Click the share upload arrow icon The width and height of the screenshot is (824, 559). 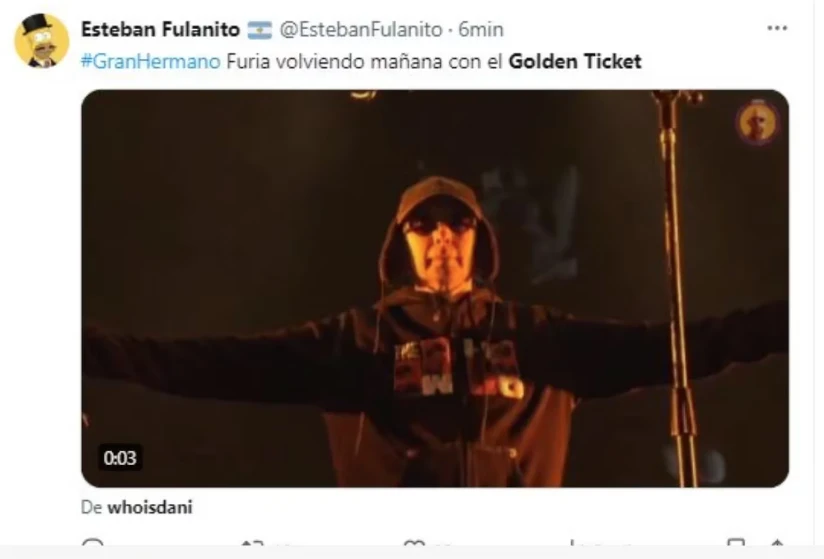pos(778,543)
